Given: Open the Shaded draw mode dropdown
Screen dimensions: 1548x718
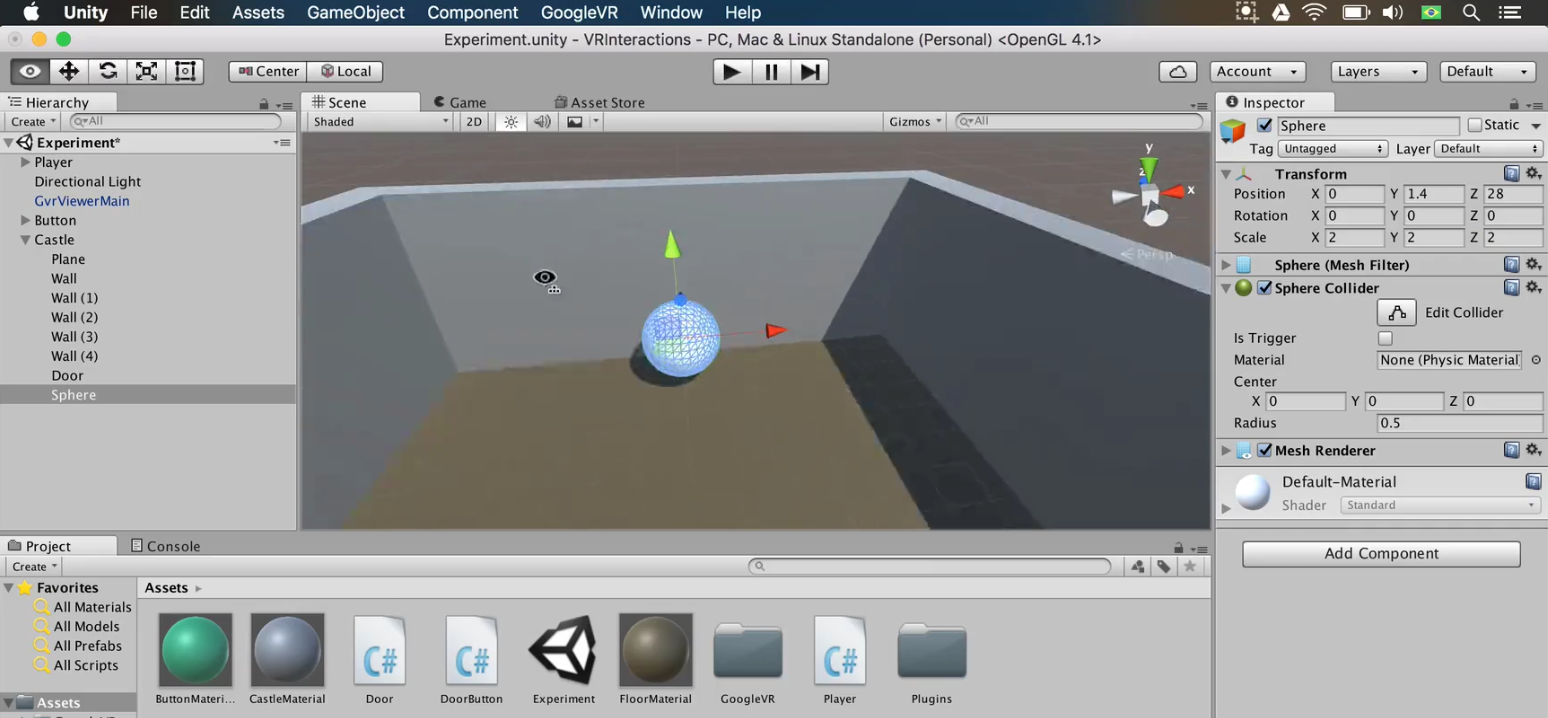Looking at the screenshot, I should click(378, 121).
